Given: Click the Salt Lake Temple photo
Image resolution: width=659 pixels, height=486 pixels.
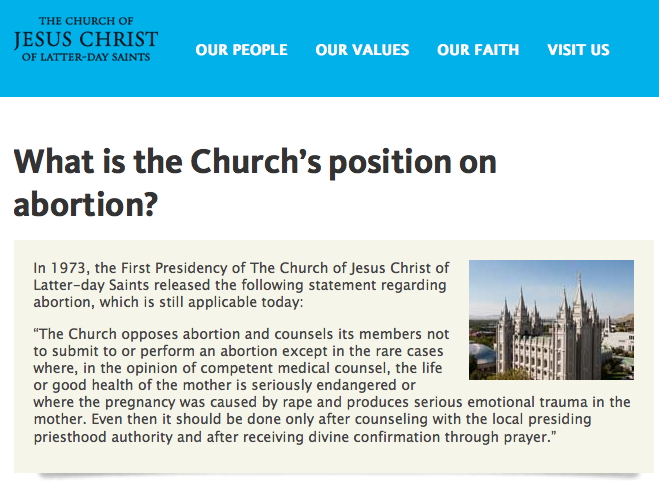Looking at the screenshot, I should (551, 320).
